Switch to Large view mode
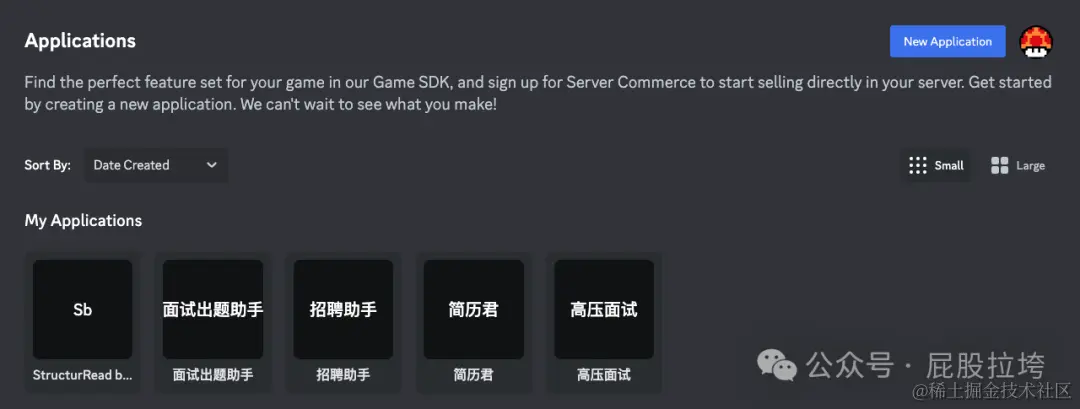Image resolution: width=1080 pixels, height=409 pixels. (x=1018, y=165)
